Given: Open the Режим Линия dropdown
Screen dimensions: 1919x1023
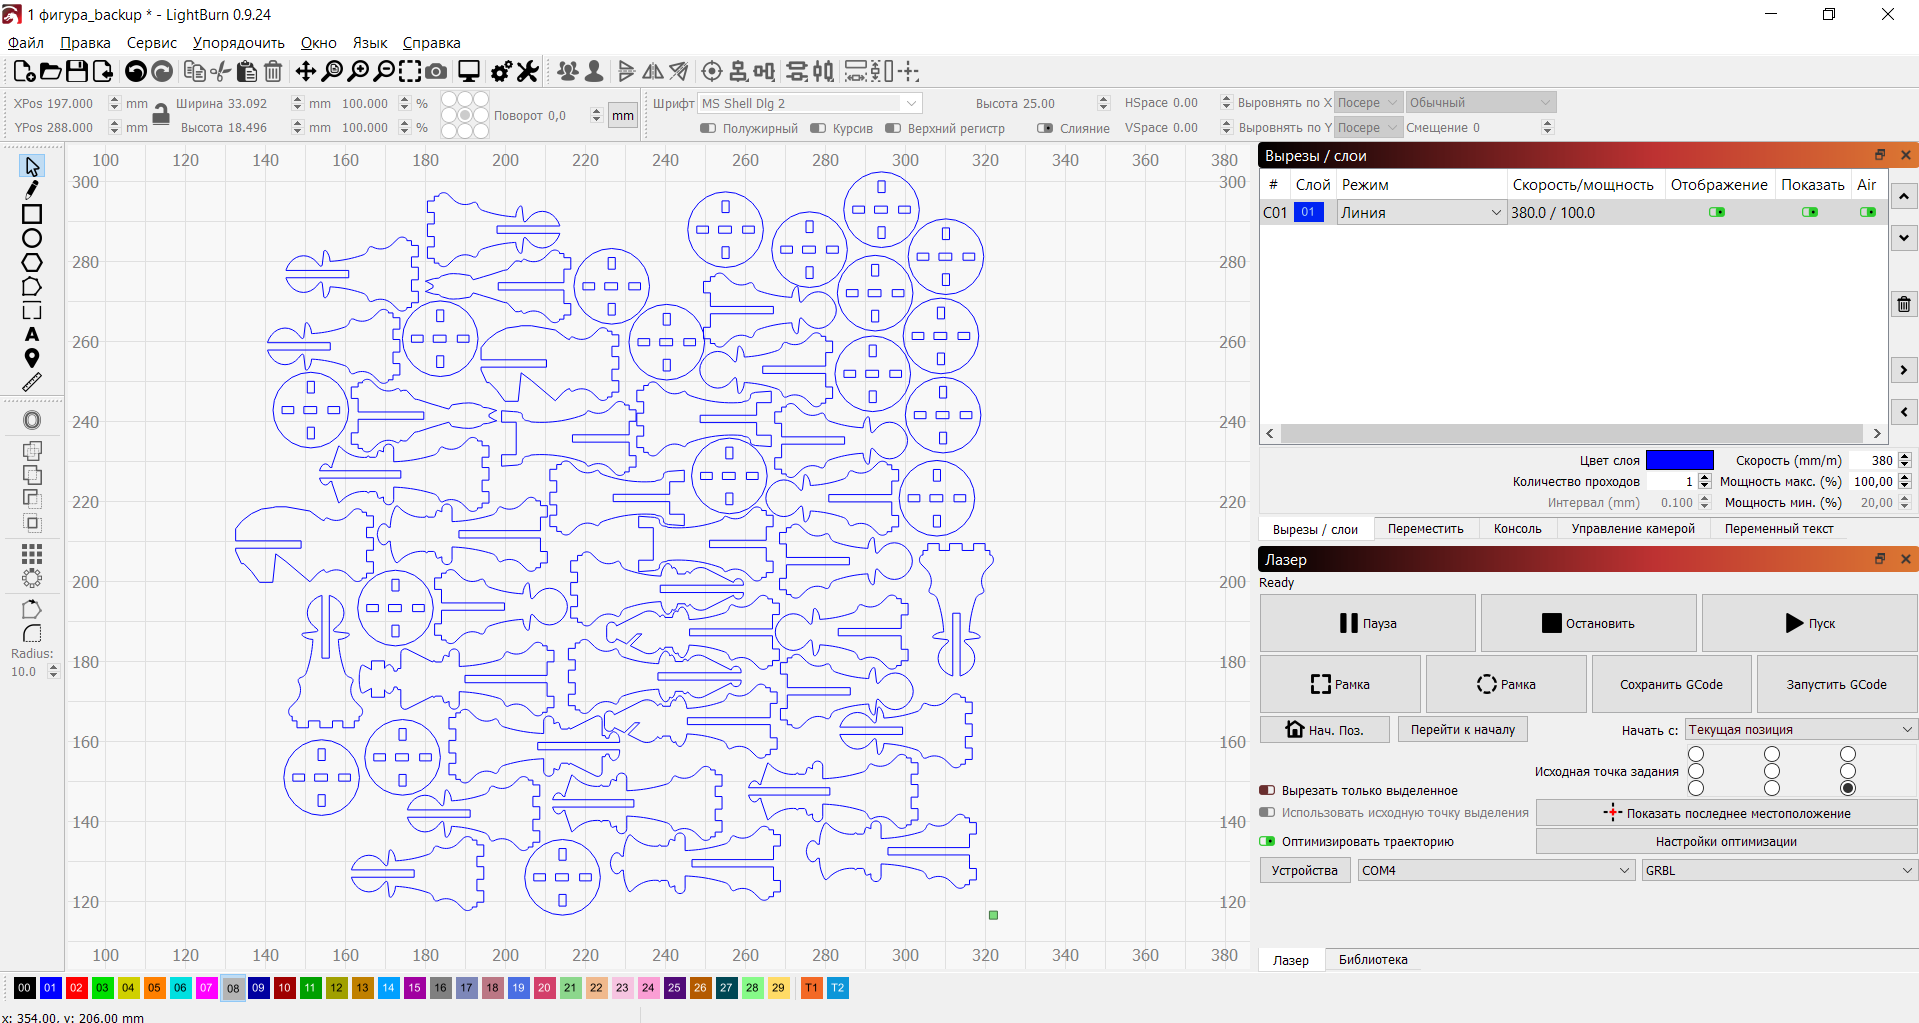Looking at the screenshot, I should pyautogui.click(x=1421, y=212).
